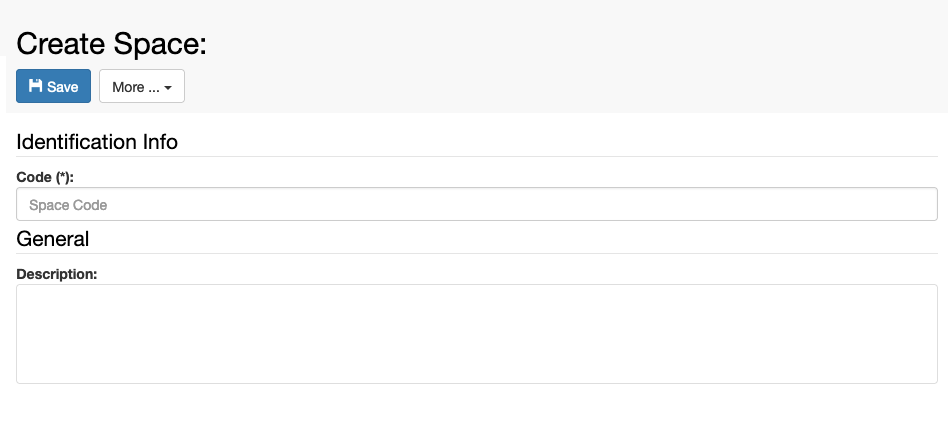Click the caret arrow beside More
Image resolution: width=948 pixels, height=421 pixels.
[x=168, y=88]
